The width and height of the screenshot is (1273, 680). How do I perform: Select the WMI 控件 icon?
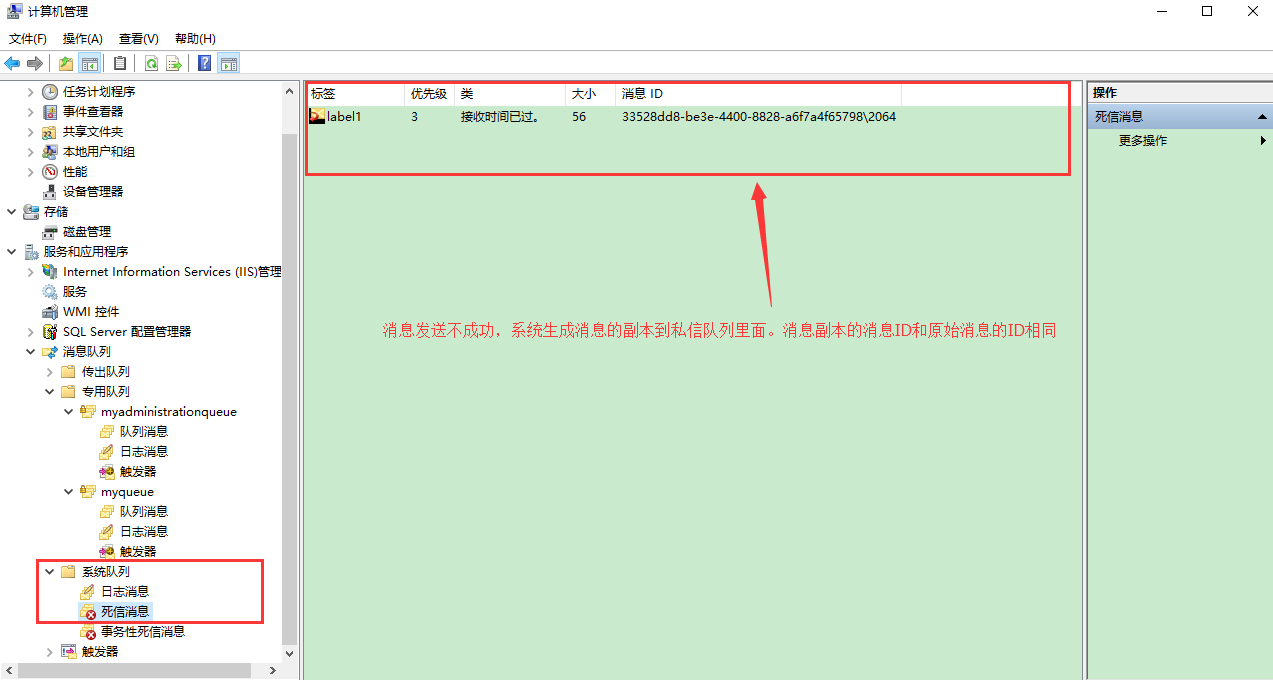[50, 311]
